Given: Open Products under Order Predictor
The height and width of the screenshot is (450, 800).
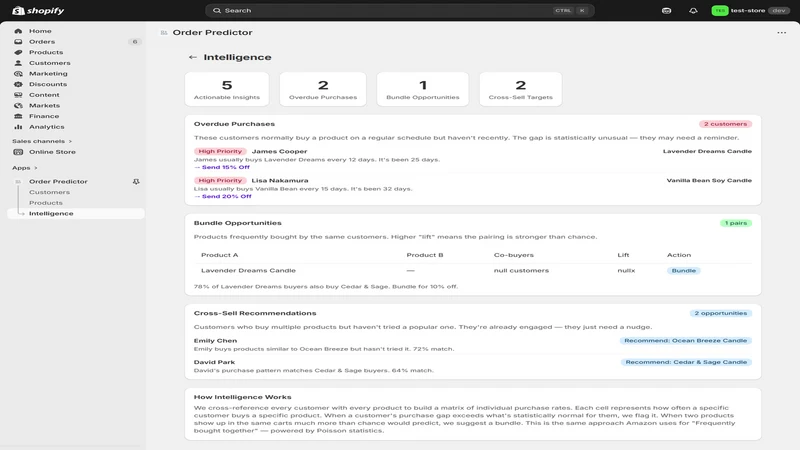Looking at the screenshot, I should pos(45,203).
